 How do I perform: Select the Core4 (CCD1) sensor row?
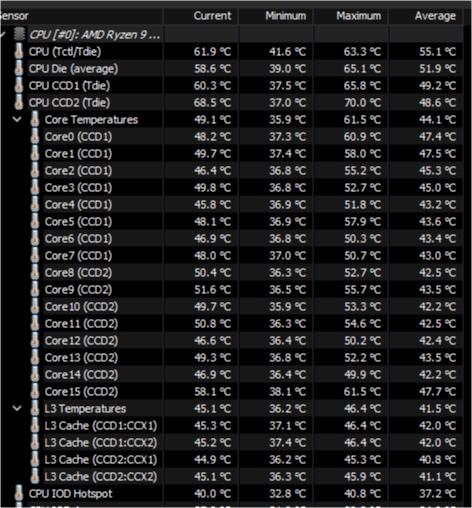[232, 205]
